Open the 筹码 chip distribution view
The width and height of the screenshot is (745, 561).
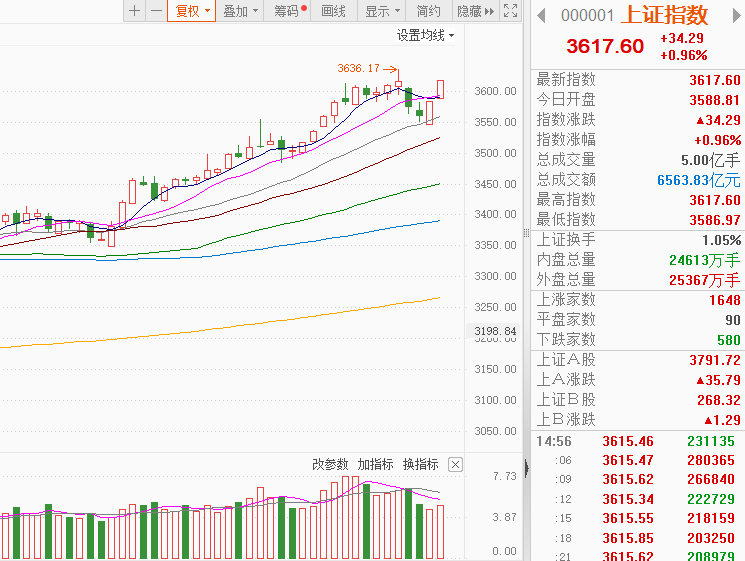click(289, 10)
